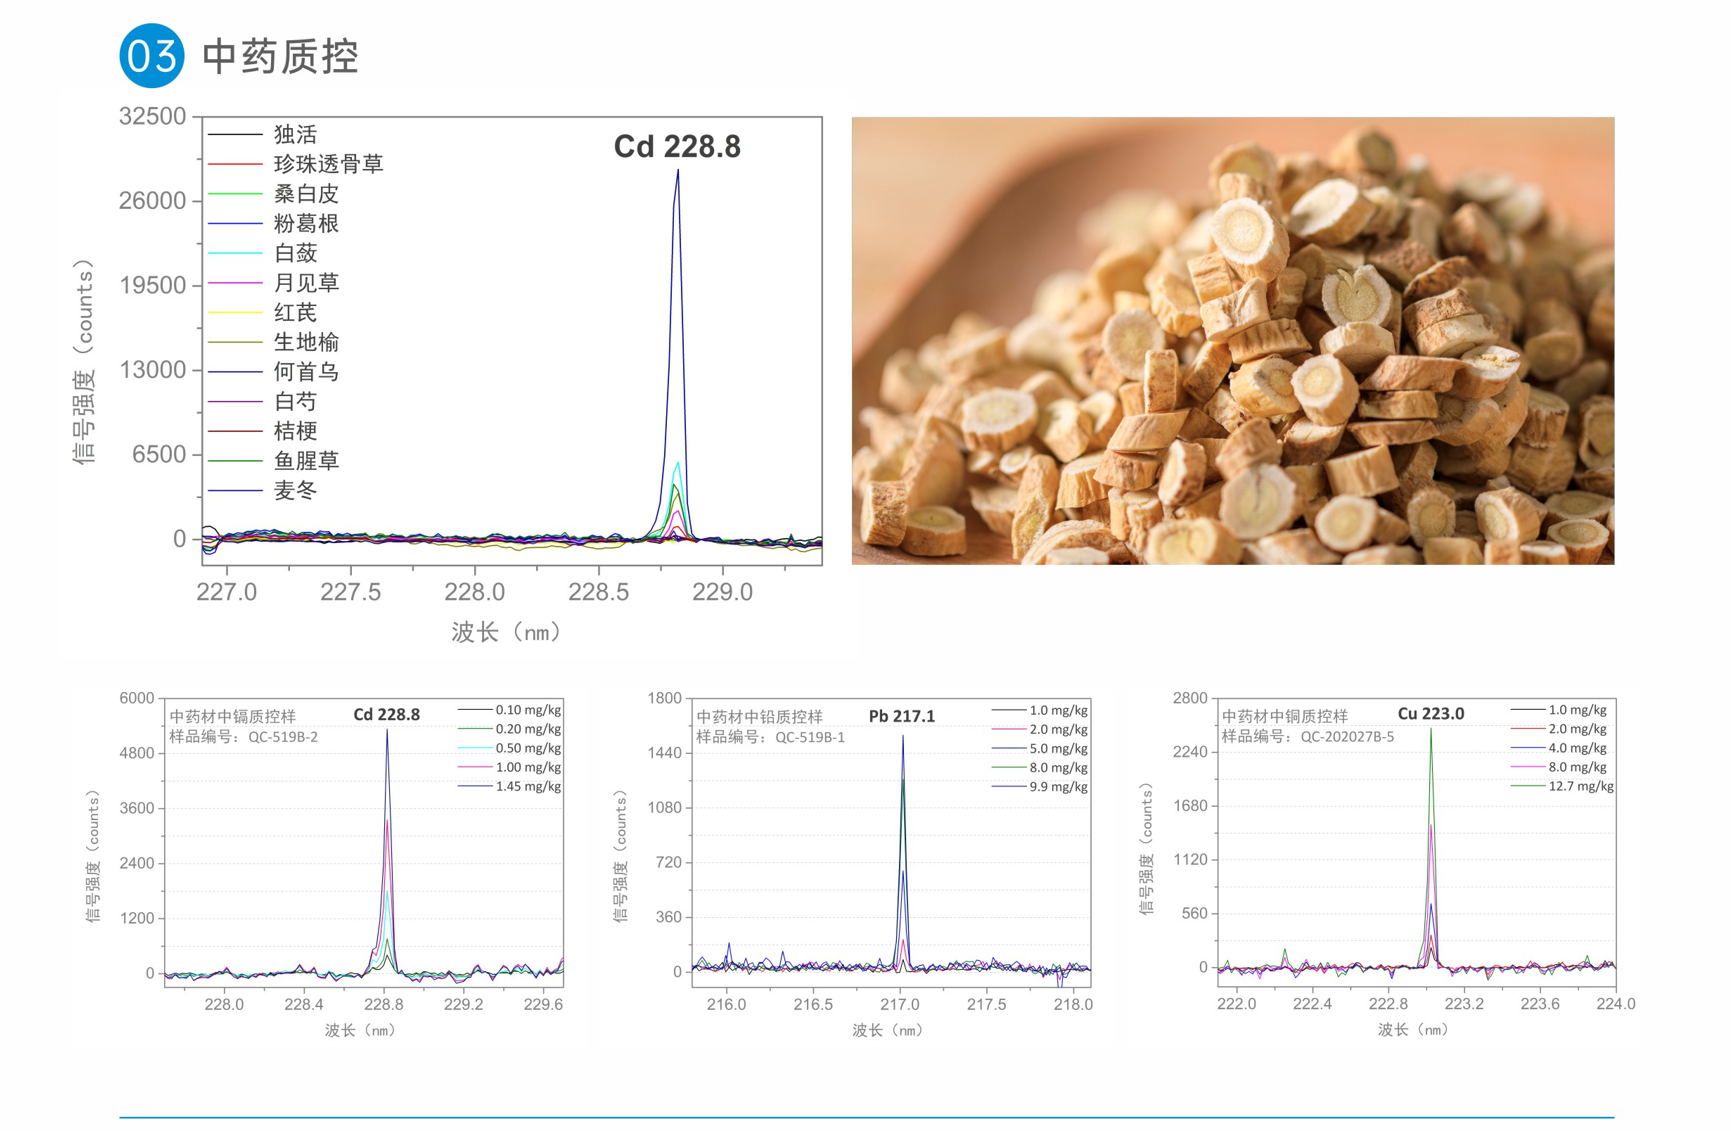The height and width of the screenshot is (1131, 1731).
Task: Click the 中药质控 section heading
Action: (x=280, y=57)
